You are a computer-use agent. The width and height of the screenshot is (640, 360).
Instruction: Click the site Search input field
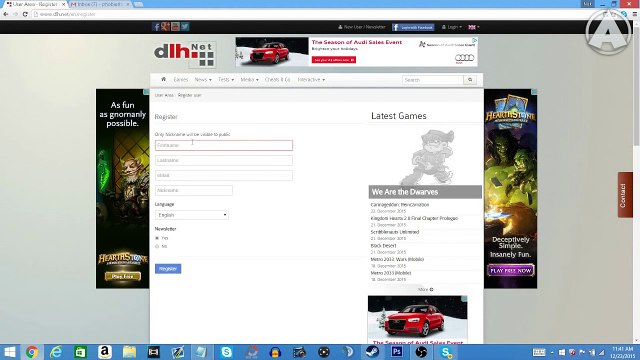433,80
